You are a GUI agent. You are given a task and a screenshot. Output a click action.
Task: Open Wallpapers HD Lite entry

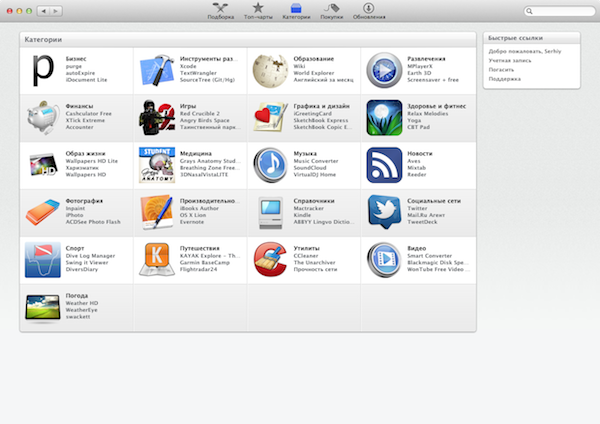pyautogui.click(x=91, y=161)
